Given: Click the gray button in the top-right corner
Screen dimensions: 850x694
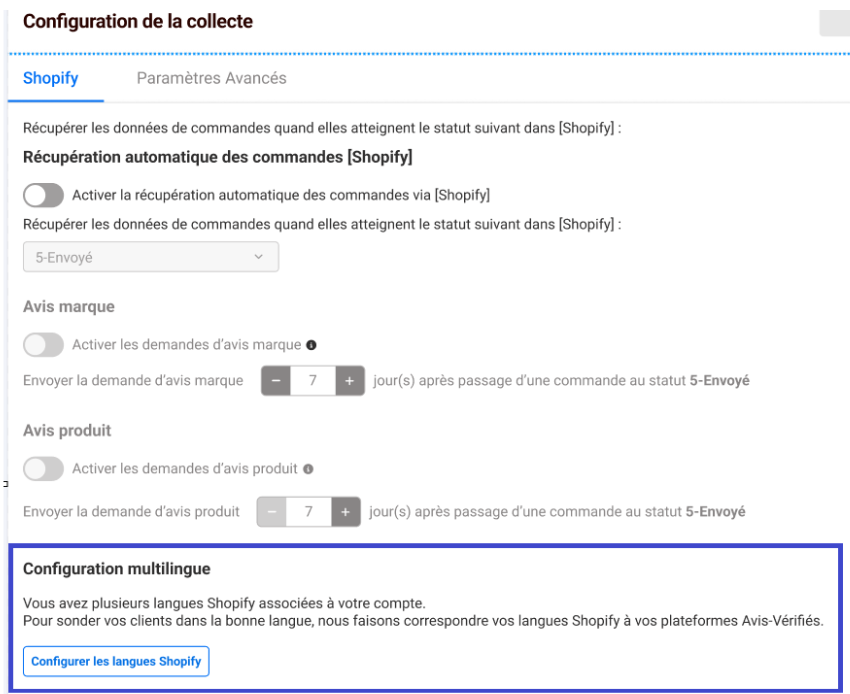Looking at the screenshot, I should click(x=833, y=22).
